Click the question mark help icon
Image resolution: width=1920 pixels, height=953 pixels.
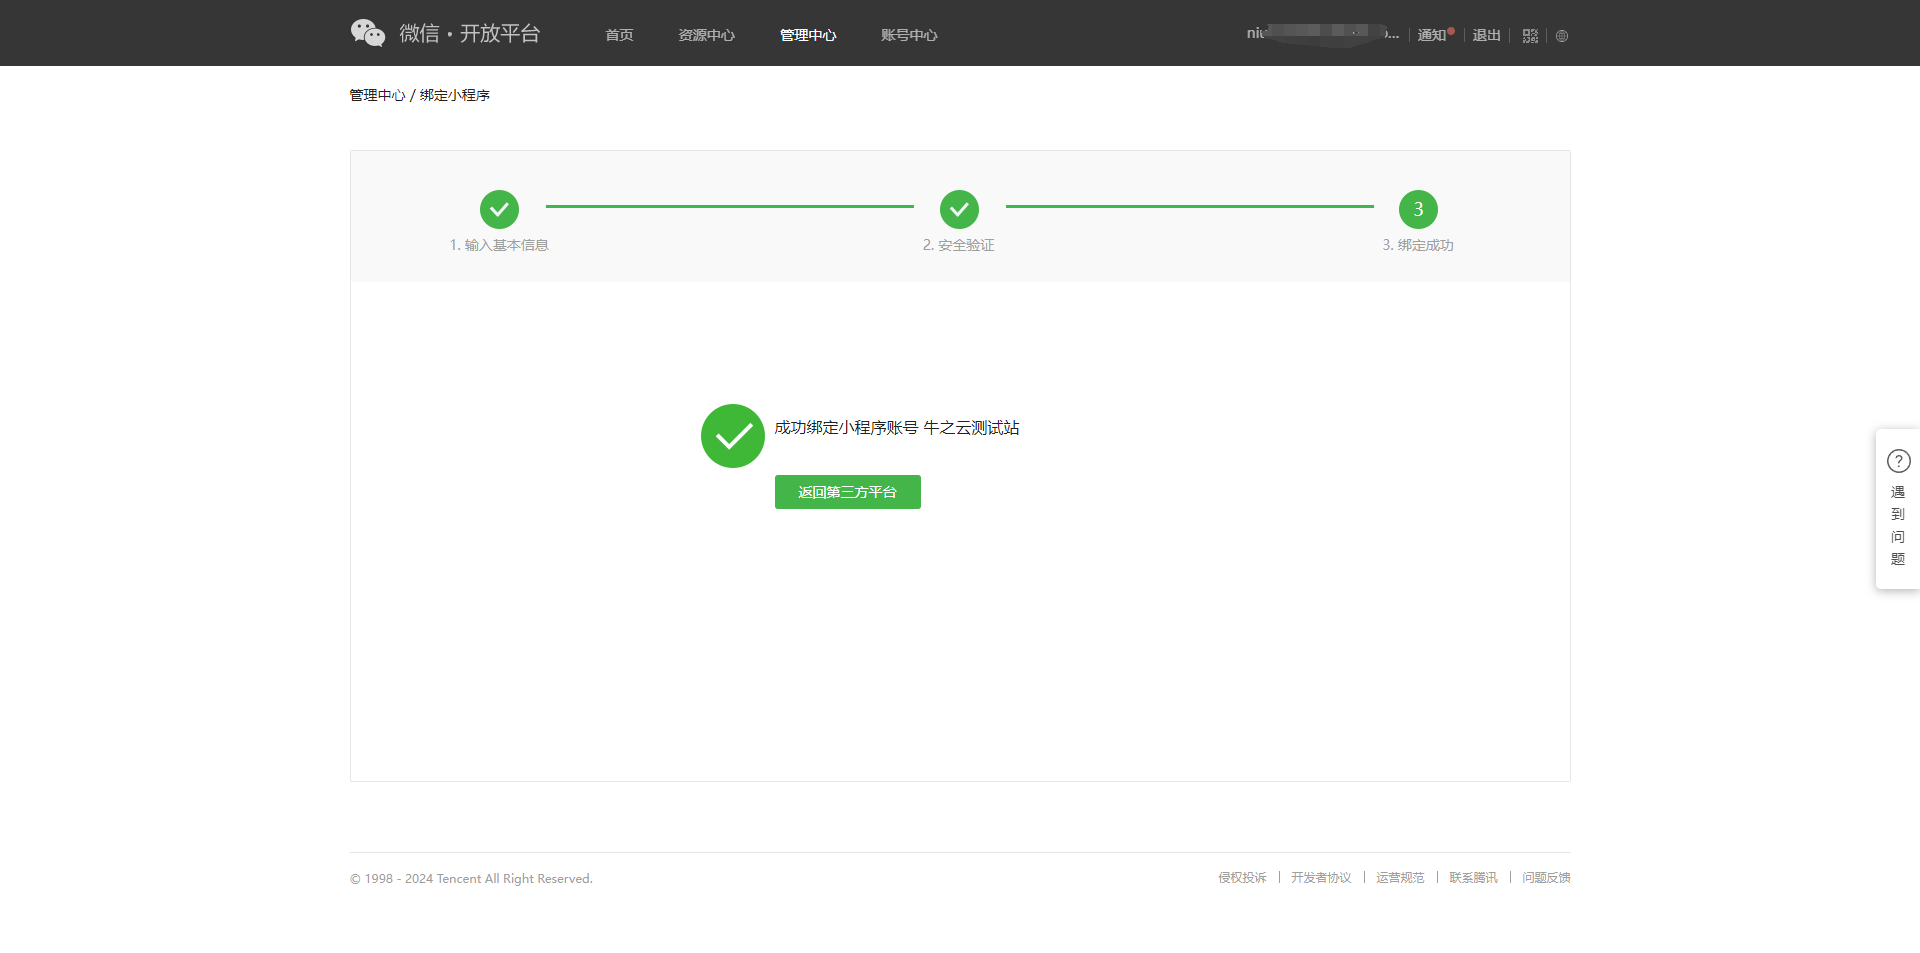point(1898,461)
